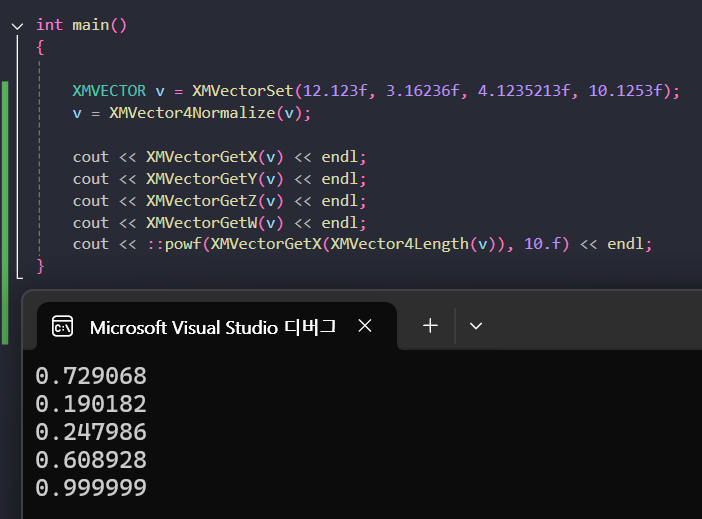Click the terminal icon in the console tab
Viewport: 702px width, 519px height.
tap(62, 326)
